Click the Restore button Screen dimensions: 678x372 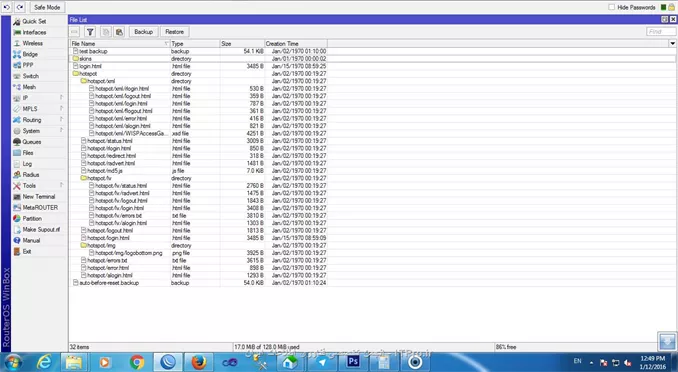point(175,32)
